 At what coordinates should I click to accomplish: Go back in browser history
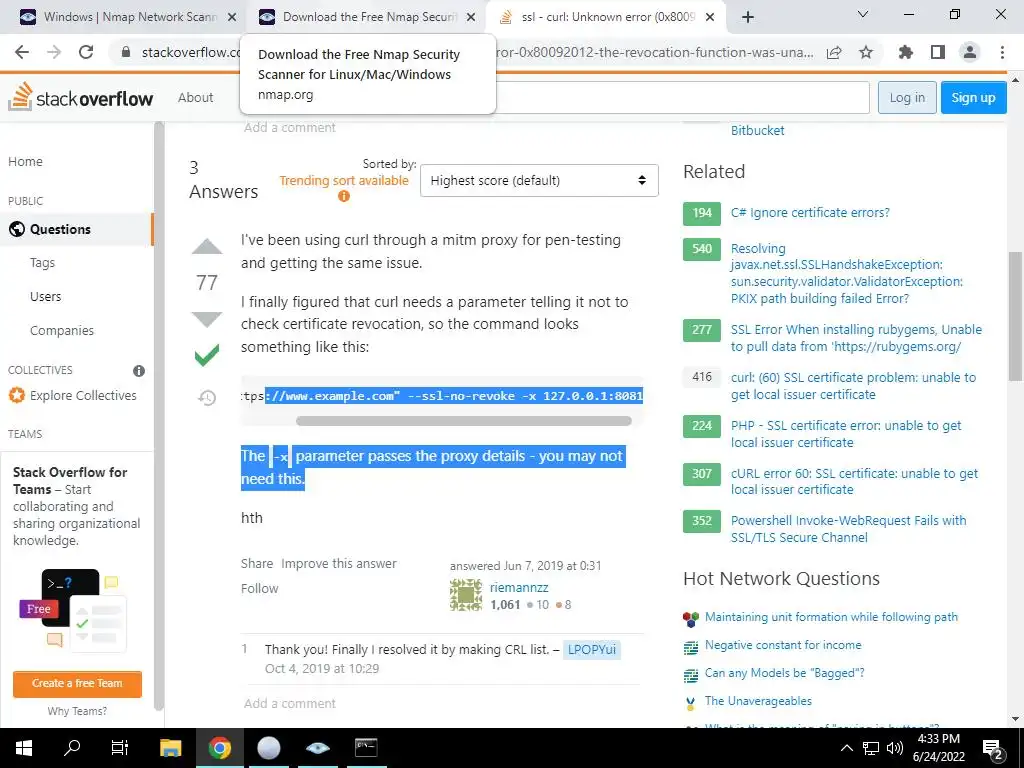(x=22, y=52)
